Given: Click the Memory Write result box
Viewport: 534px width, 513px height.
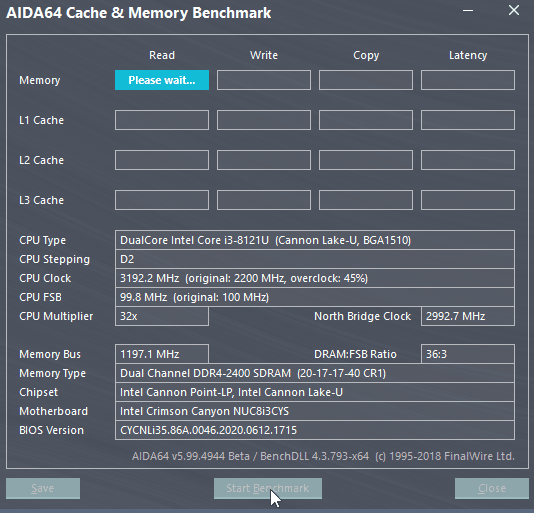Looking at the screenshot, I should pyautogui.click(x=264, y=80).
